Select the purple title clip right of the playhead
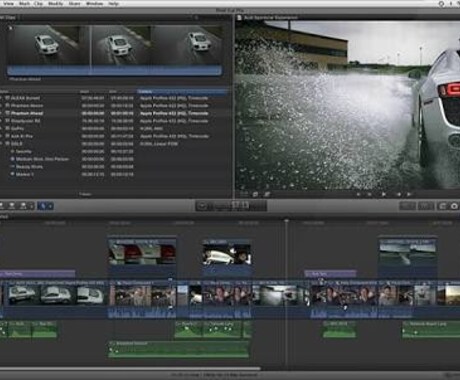Image resolution: width=460 pixels, height=380 pixels. pos(330,274)
